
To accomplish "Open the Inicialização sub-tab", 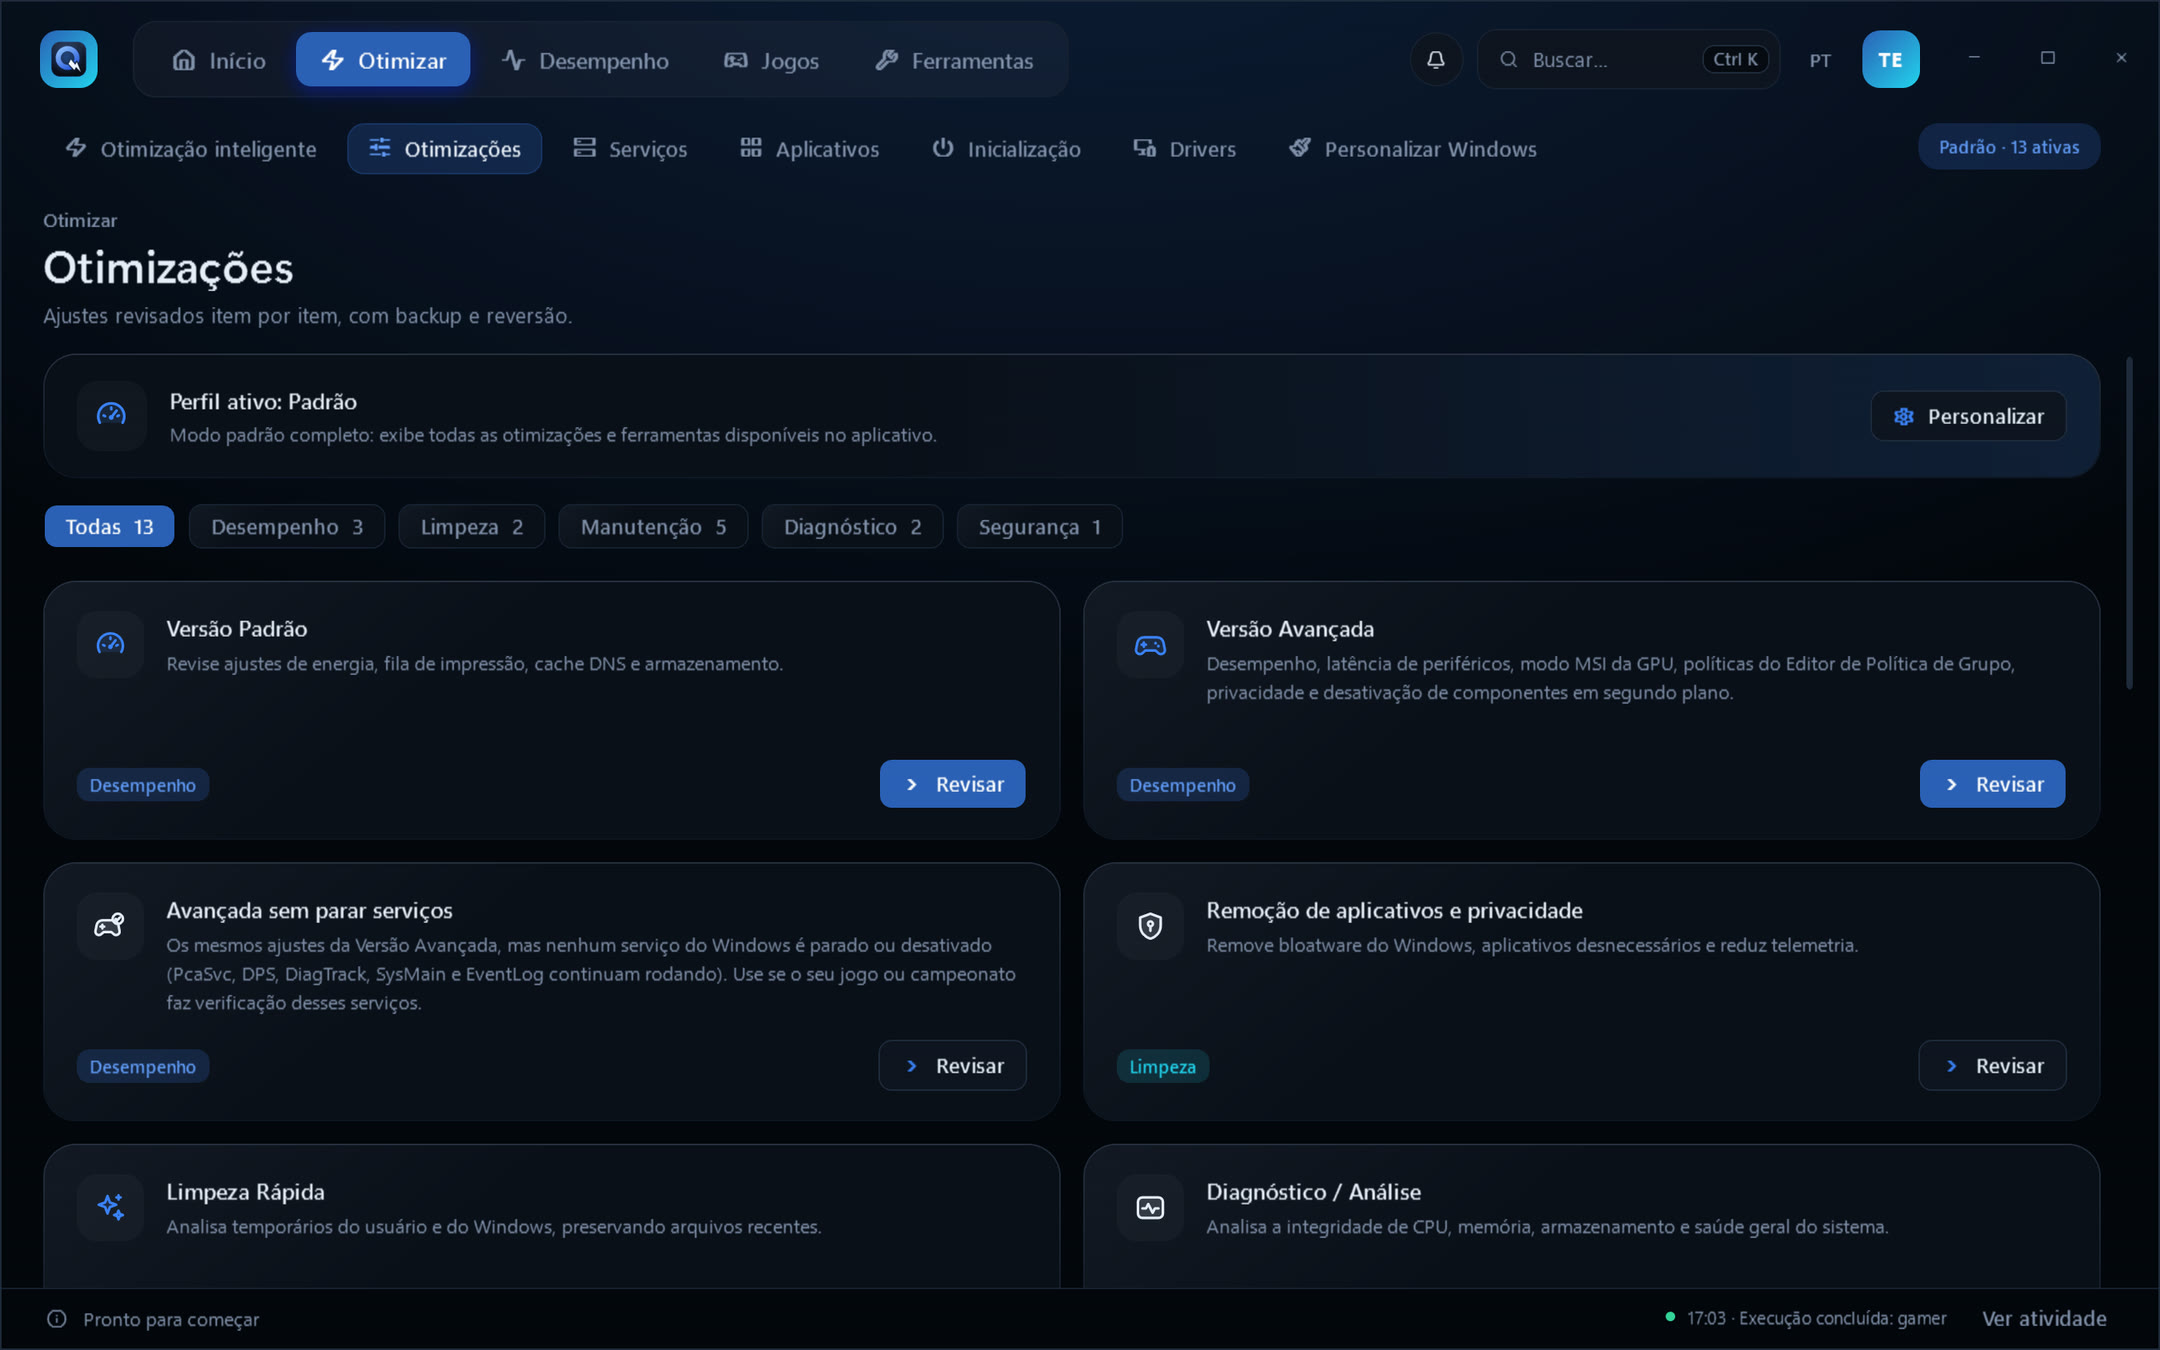I will coord(1006,149).
